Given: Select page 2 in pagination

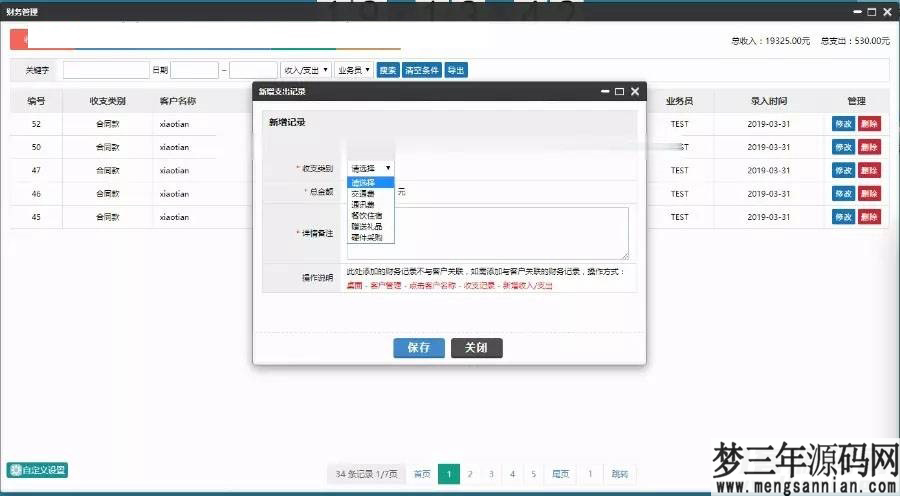Looking at the screenshot, I should coord(470,474).
